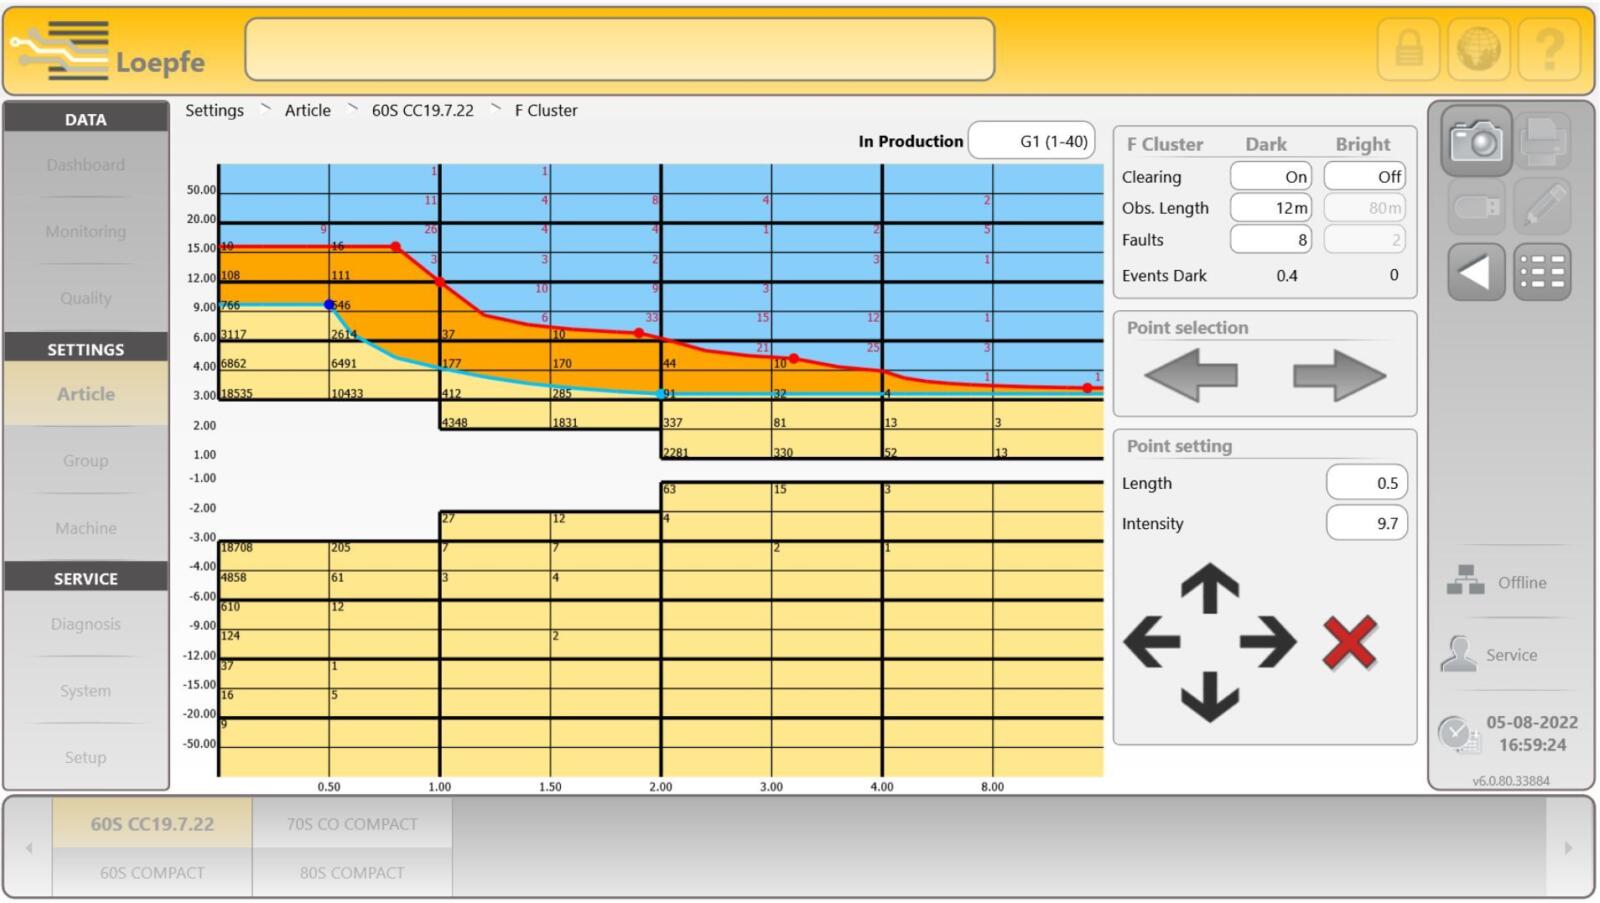
Task: Click the Service icon
Action: pyautogui.click(x=1458, y=654)
